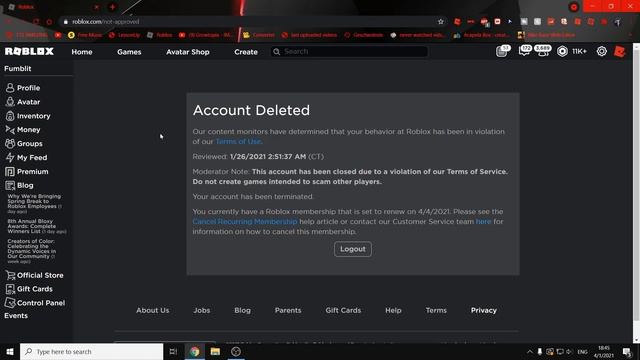Image resolution: width=640 pixels, height=360 pixels.
Task: Open Privacy in the footer
Action: click(x=484, y=310)
